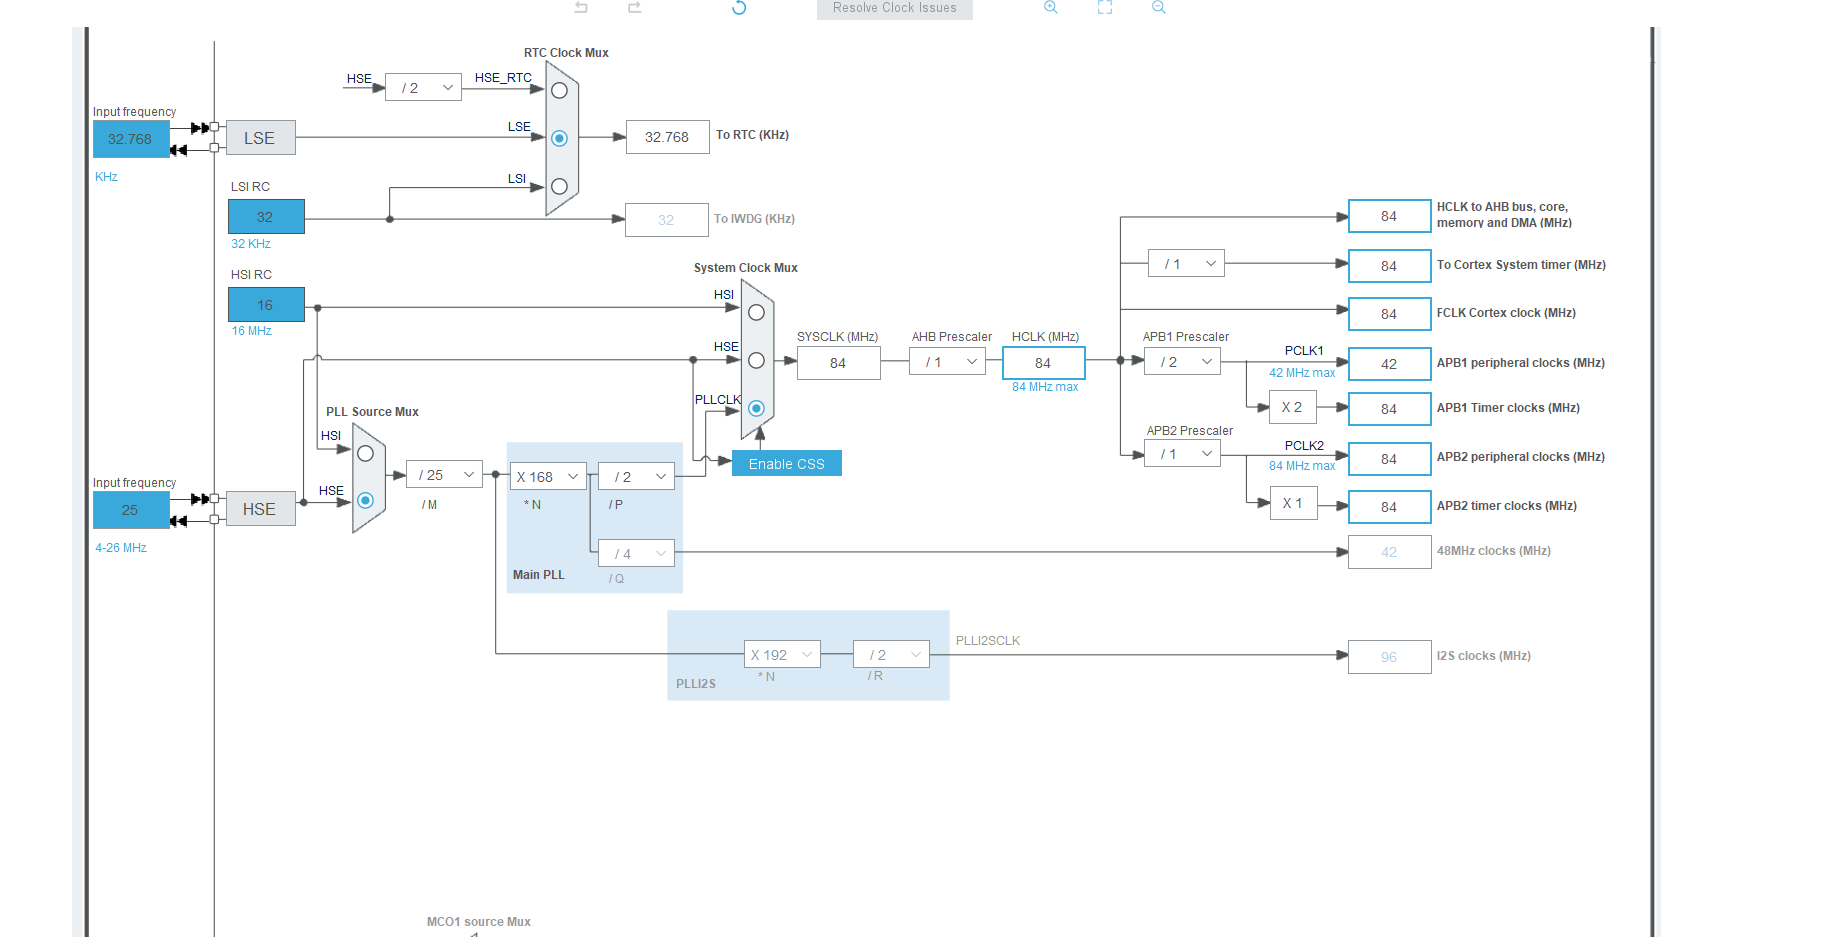
Task: Click the fit-to-screen icon
Action: pos(1104,7)
